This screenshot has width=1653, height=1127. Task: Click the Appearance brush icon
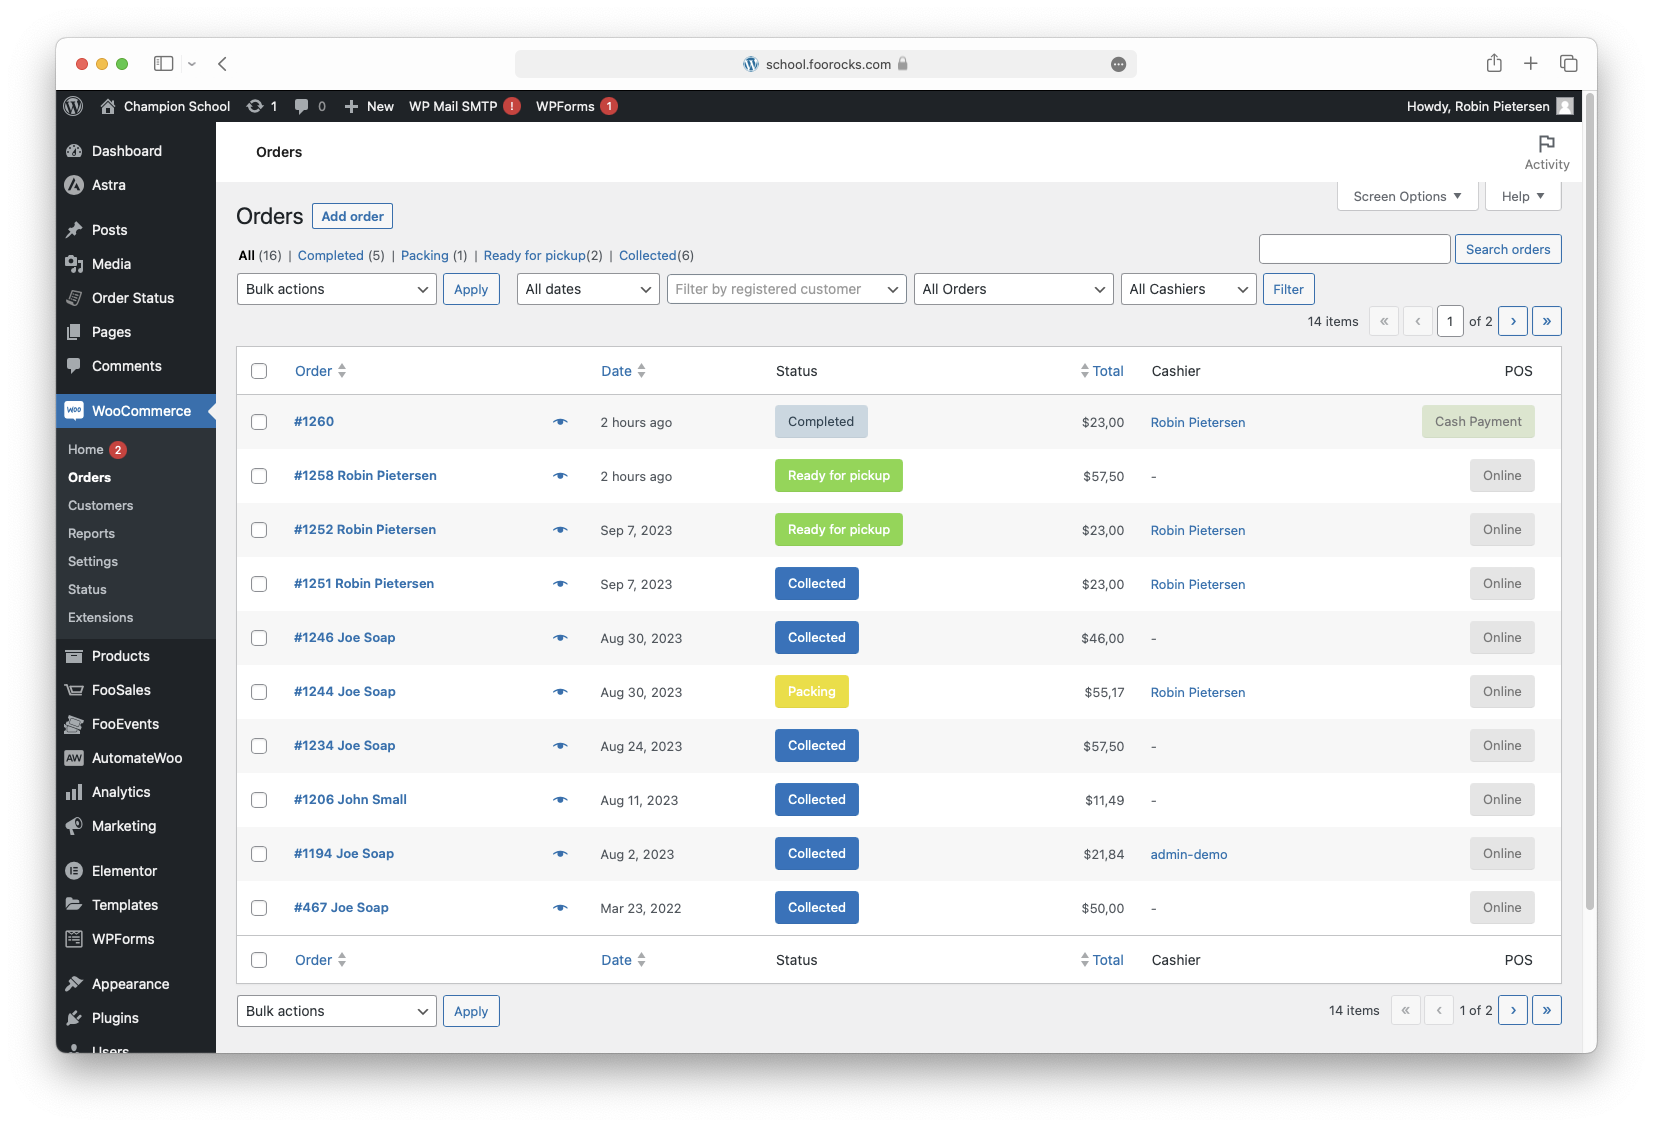(74, 984)
